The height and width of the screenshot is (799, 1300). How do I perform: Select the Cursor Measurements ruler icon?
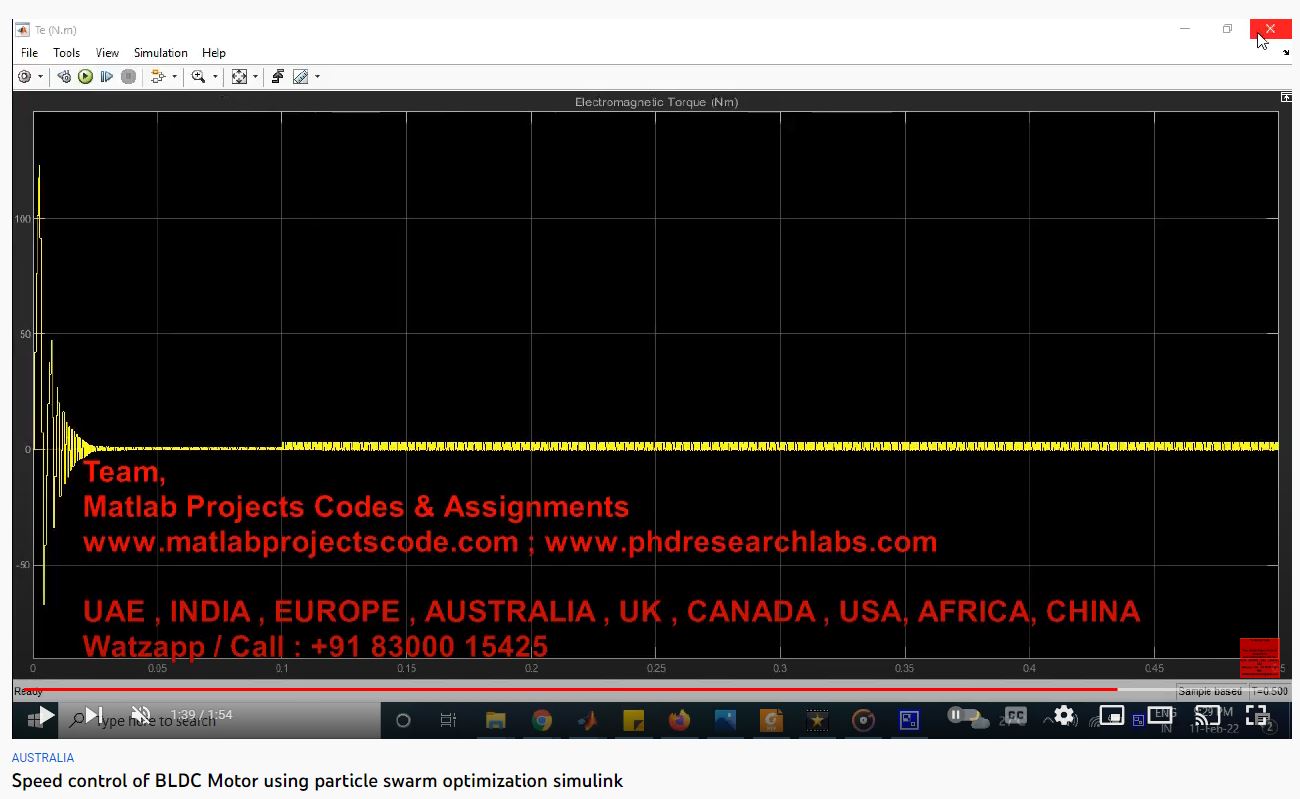point(300,77)
